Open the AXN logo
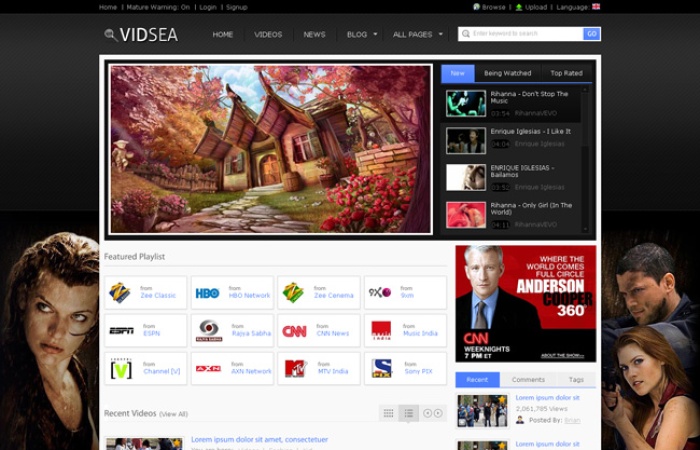 coord(208,369)
